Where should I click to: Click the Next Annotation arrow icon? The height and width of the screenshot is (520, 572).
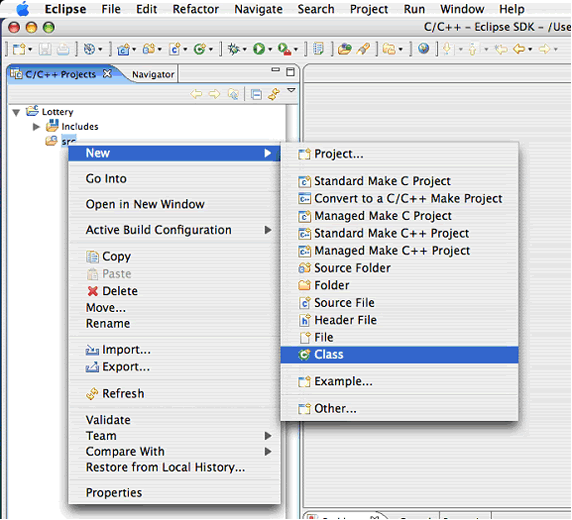(x=447, y=49)
